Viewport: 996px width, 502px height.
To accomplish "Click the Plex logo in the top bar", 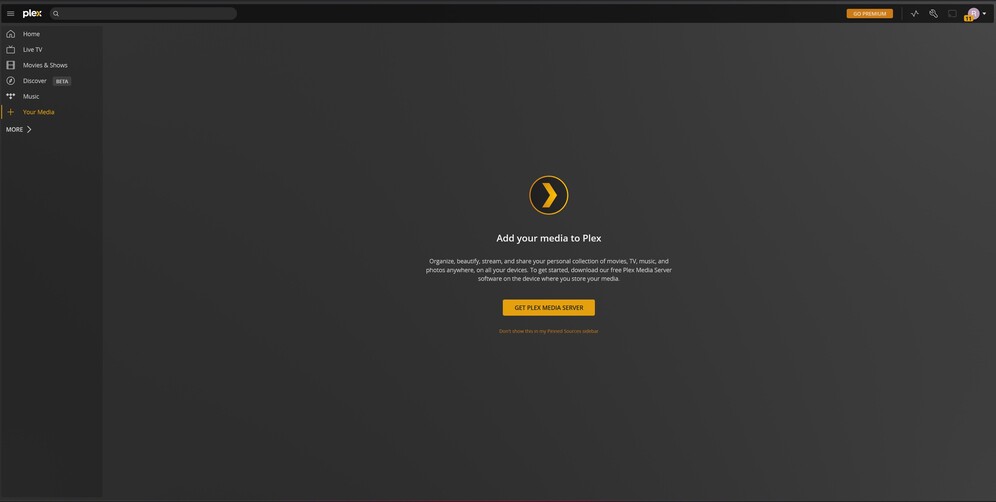I will 32,13.
